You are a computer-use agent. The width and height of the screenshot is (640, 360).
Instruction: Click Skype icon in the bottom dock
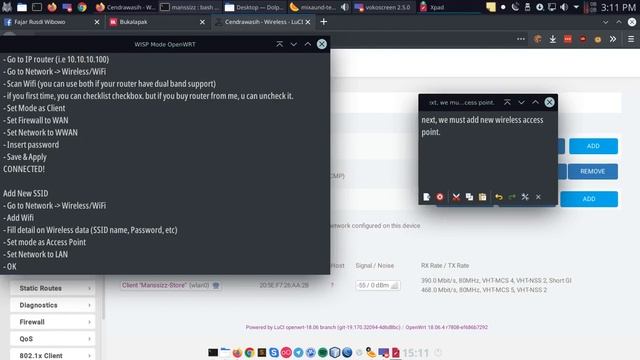pos(274,352)
